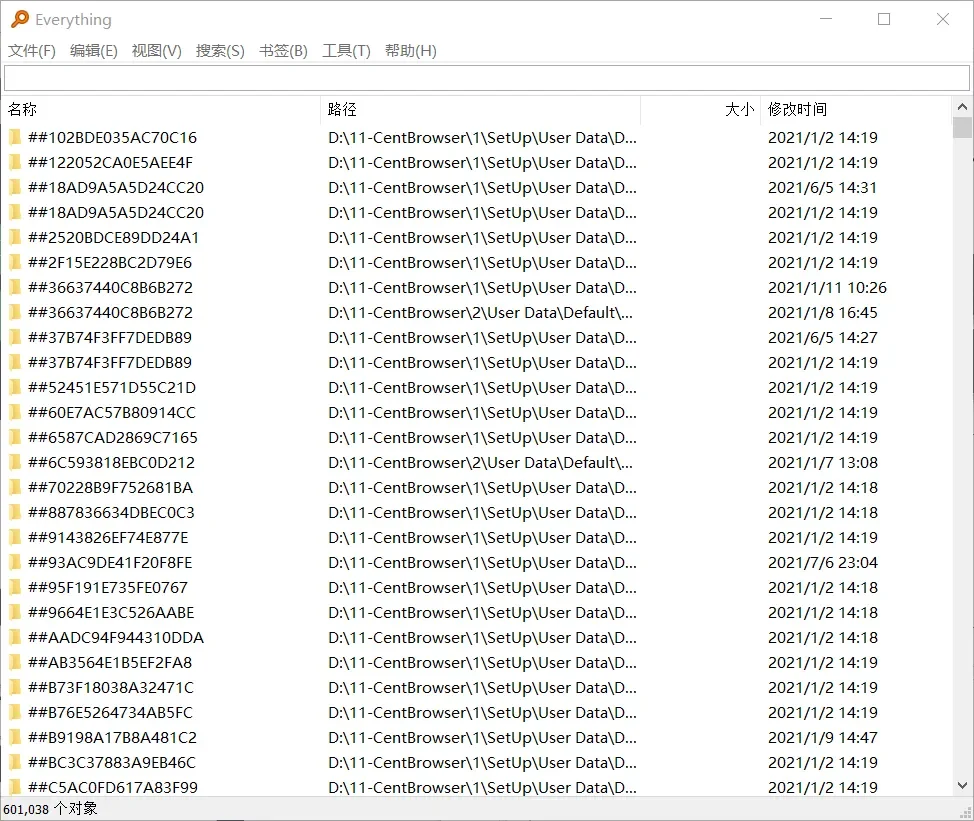Viewport: 974px width, 821px height.
Task: Click the folder icon beside ##102BDE035AC70C16
Action: click(13, 137)
